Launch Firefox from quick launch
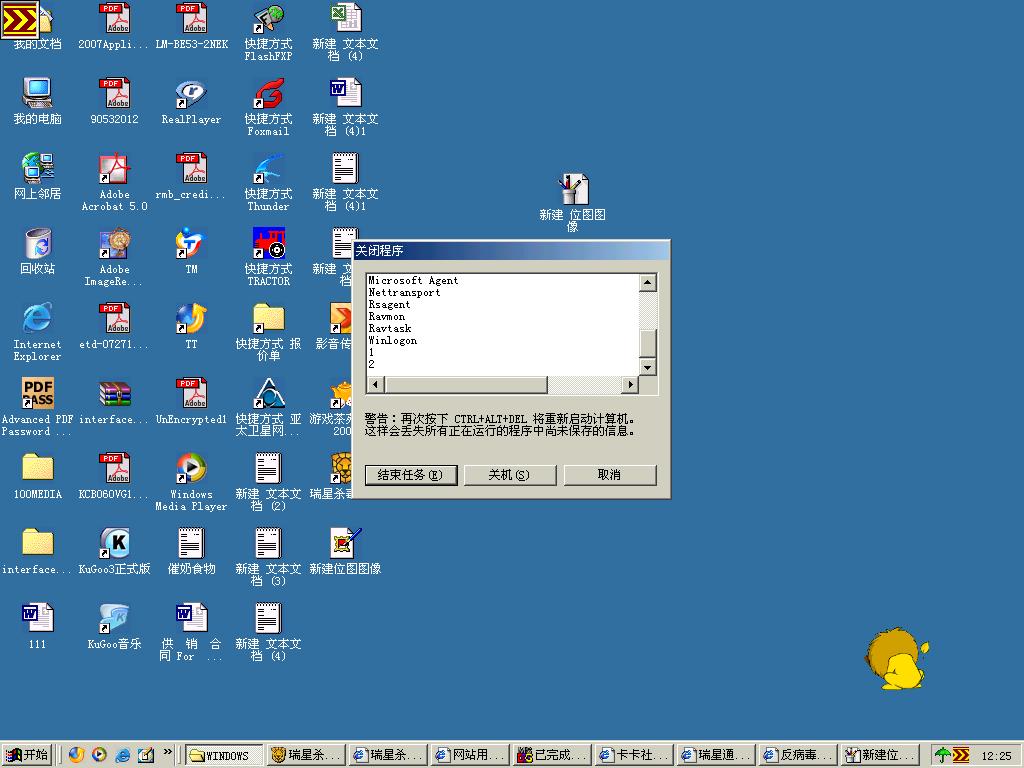The height and width of the screenshot is (768, 1024). pyautogui.click(x=76, y=755)
